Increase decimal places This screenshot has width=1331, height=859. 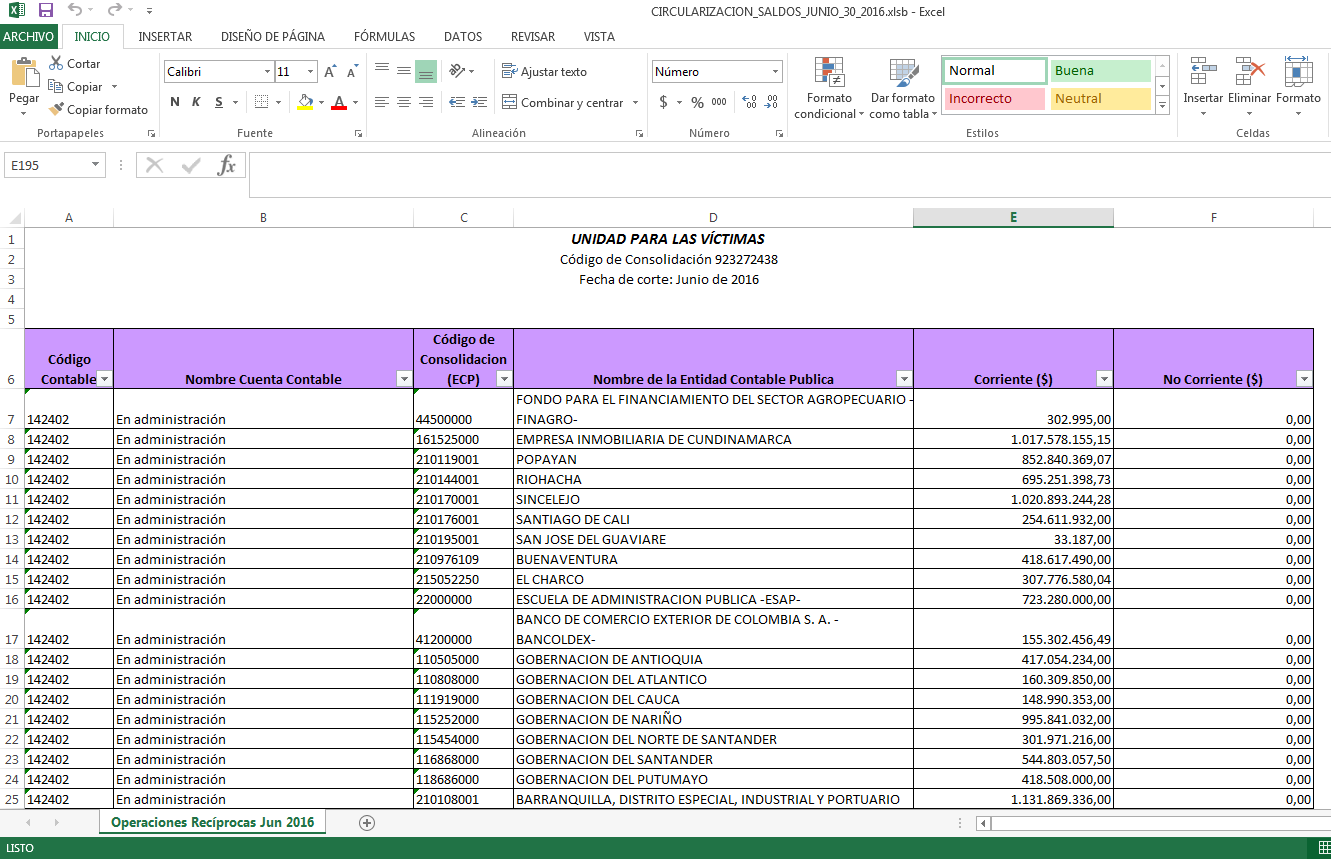[x=749, y=102]
